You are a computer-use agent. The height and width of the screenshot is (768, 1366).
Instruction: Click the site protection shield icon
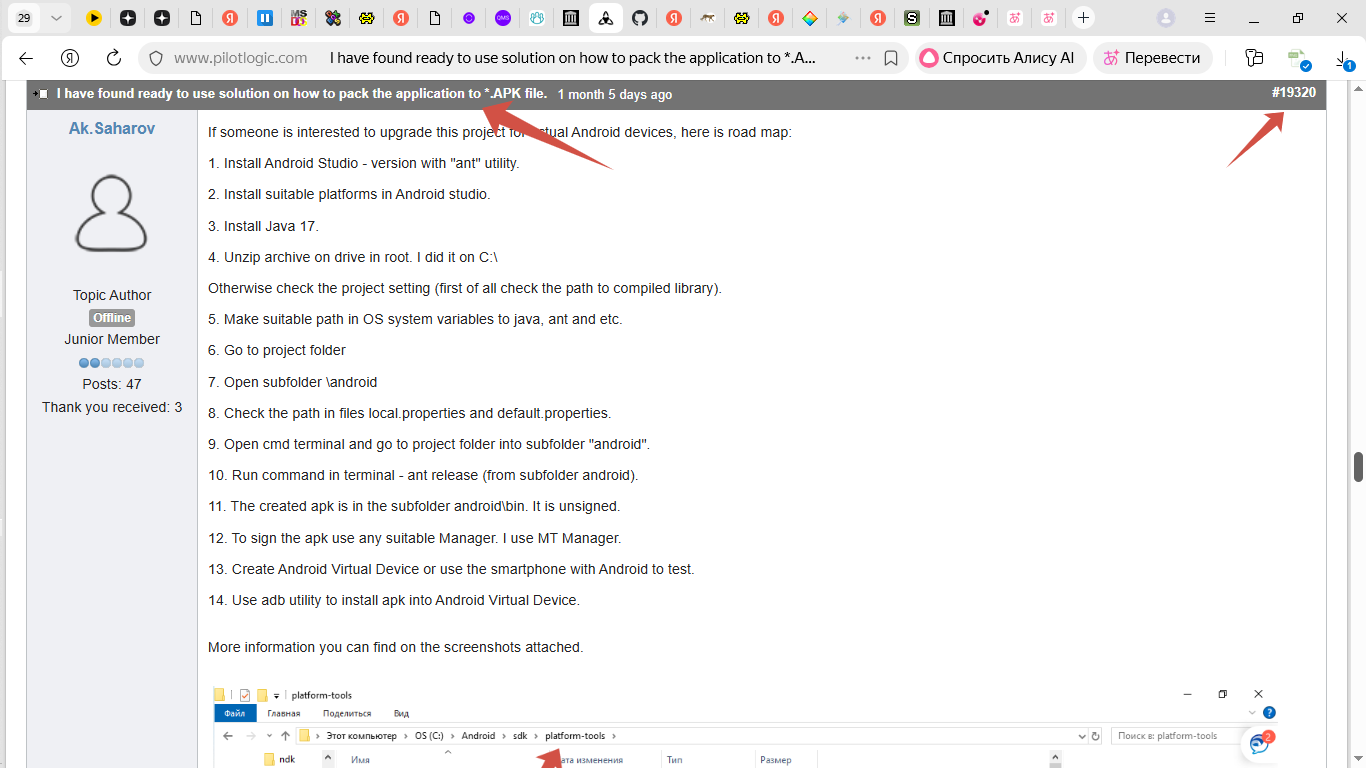155,58
